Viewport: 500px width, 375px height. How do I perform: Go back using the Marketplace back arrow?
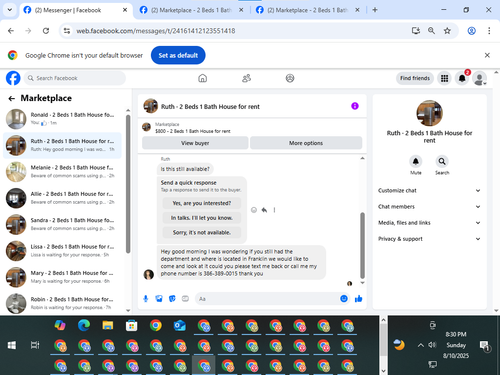(x=12, y=98)
